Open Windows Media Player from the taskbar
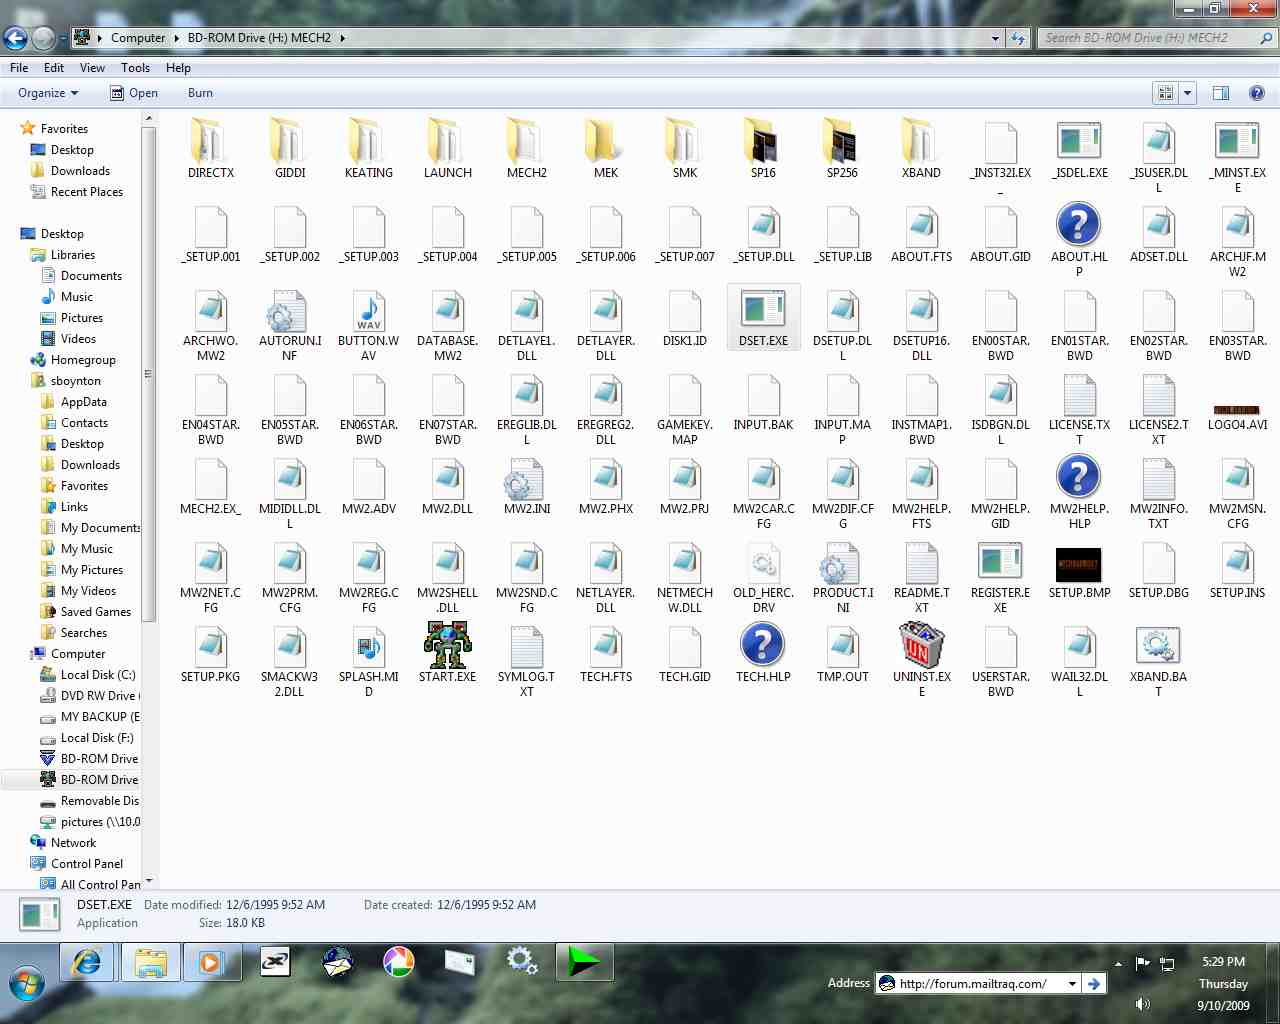Screen dimensions: 1280x1024 point(212,962)
